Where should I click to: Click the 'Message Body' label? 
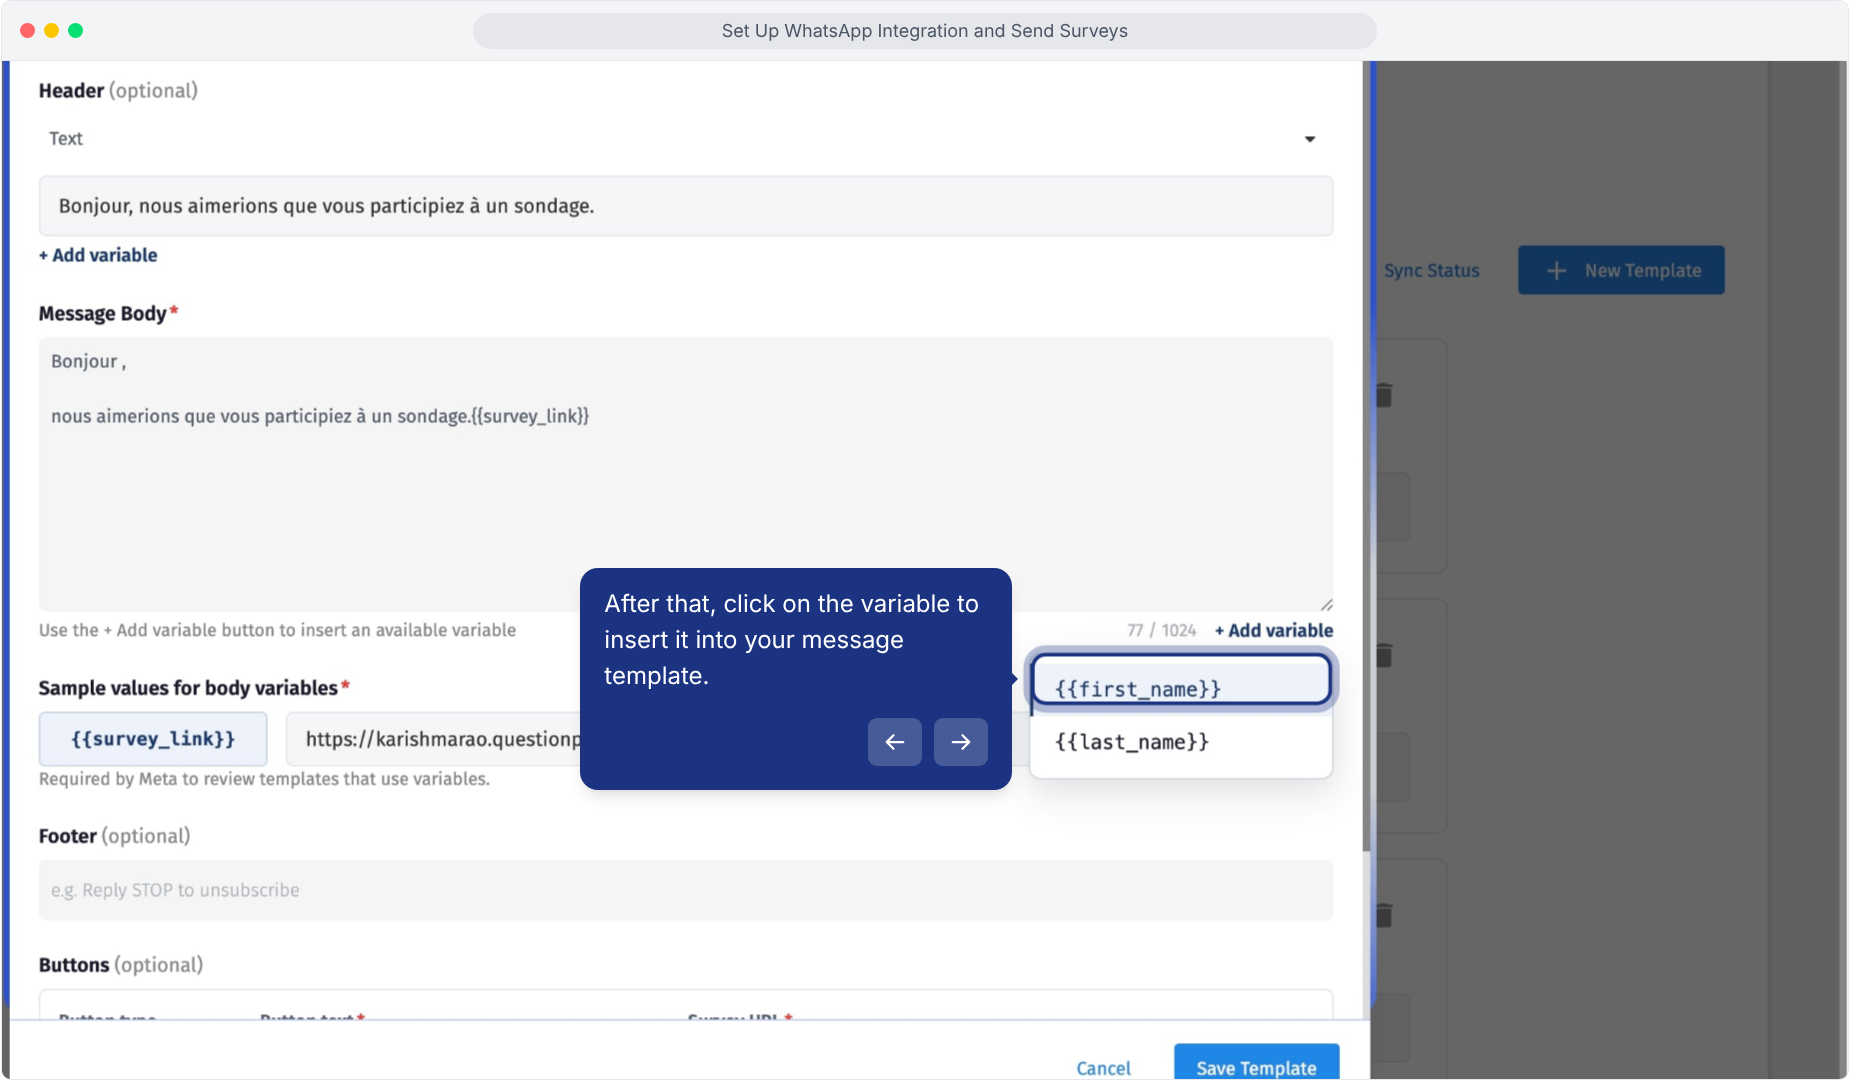(x=102, y=314)
